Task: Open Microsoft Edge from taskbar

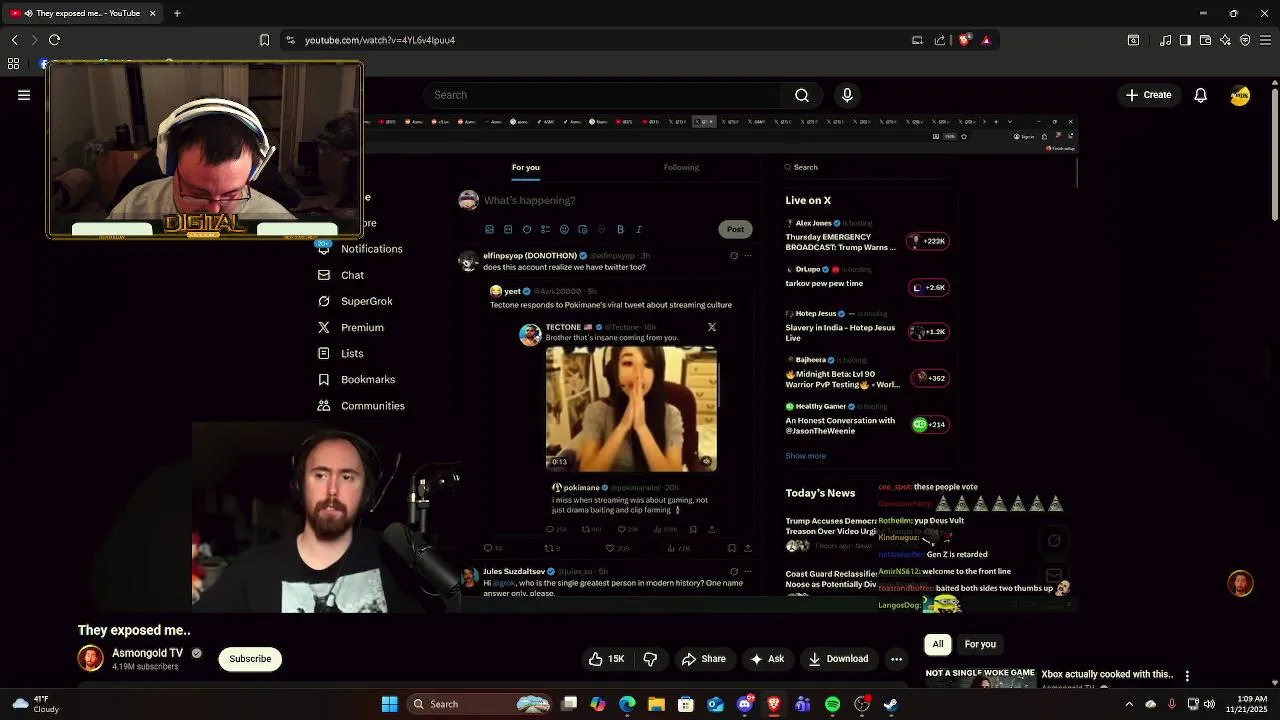Action: (x=627, y=704)
